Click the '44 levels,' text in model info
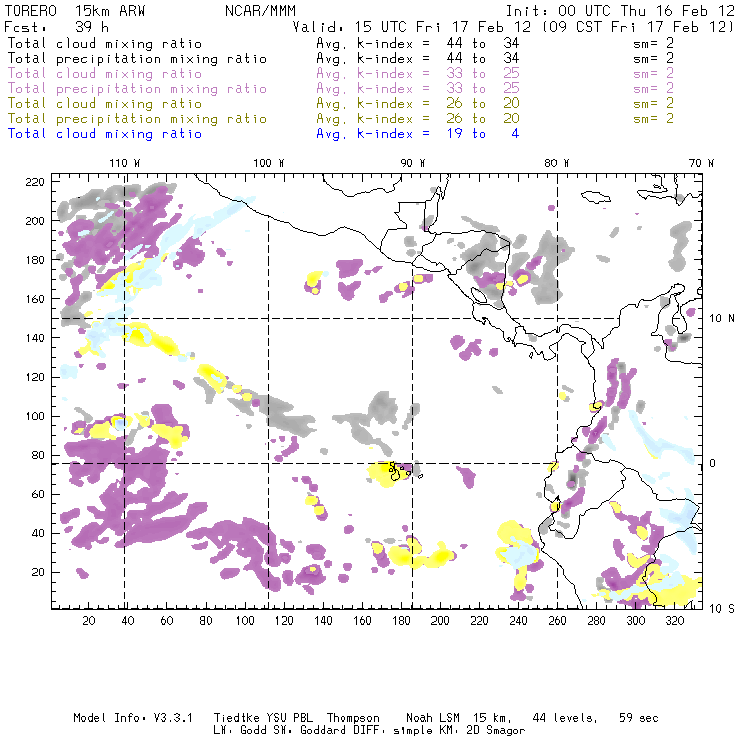The height and width of the screenshot is (740, 740). [x=565, y=718]
